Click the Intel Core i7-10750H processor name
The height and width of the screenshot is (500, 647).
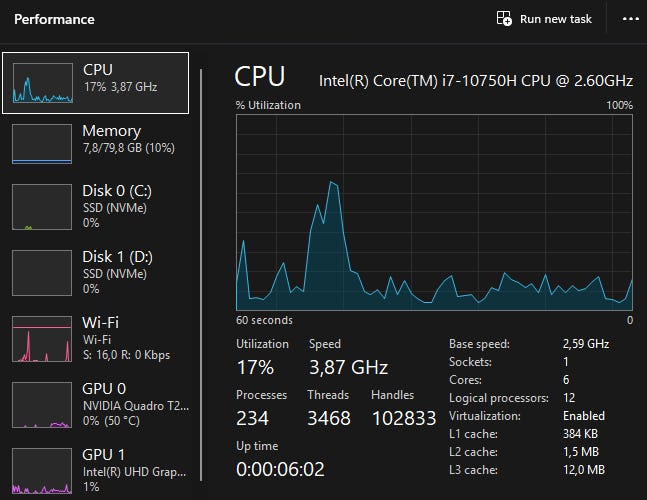click(x=475, y=79)
